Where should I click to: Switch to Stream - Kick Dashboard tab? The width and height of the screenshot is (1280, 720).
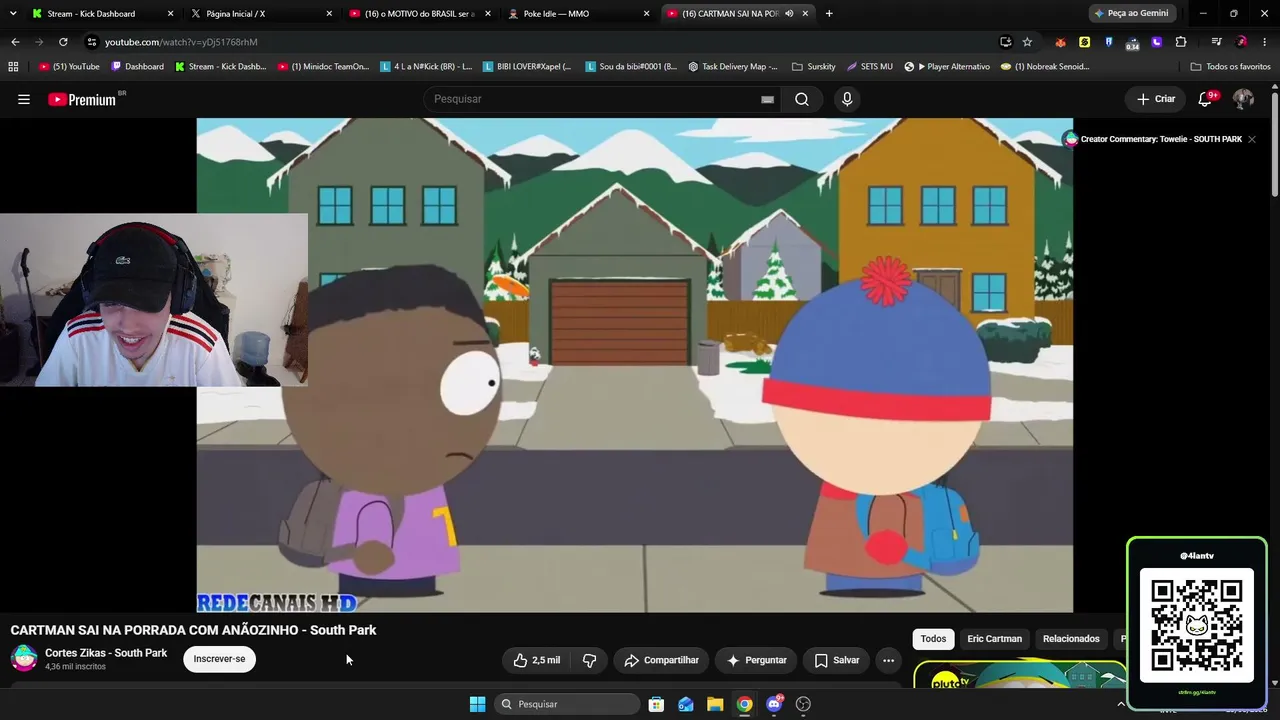tap(102, 14)
